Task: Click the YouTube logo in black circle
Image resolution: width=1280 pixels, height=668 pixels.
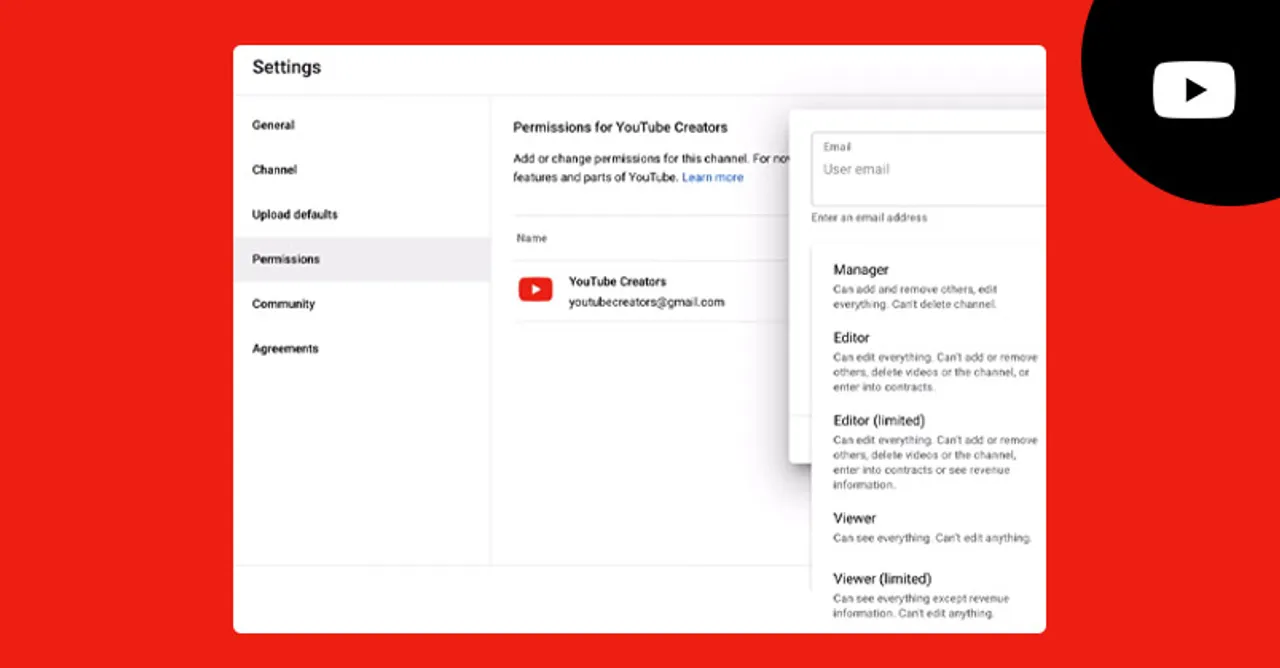Action: pos(1194,90)
